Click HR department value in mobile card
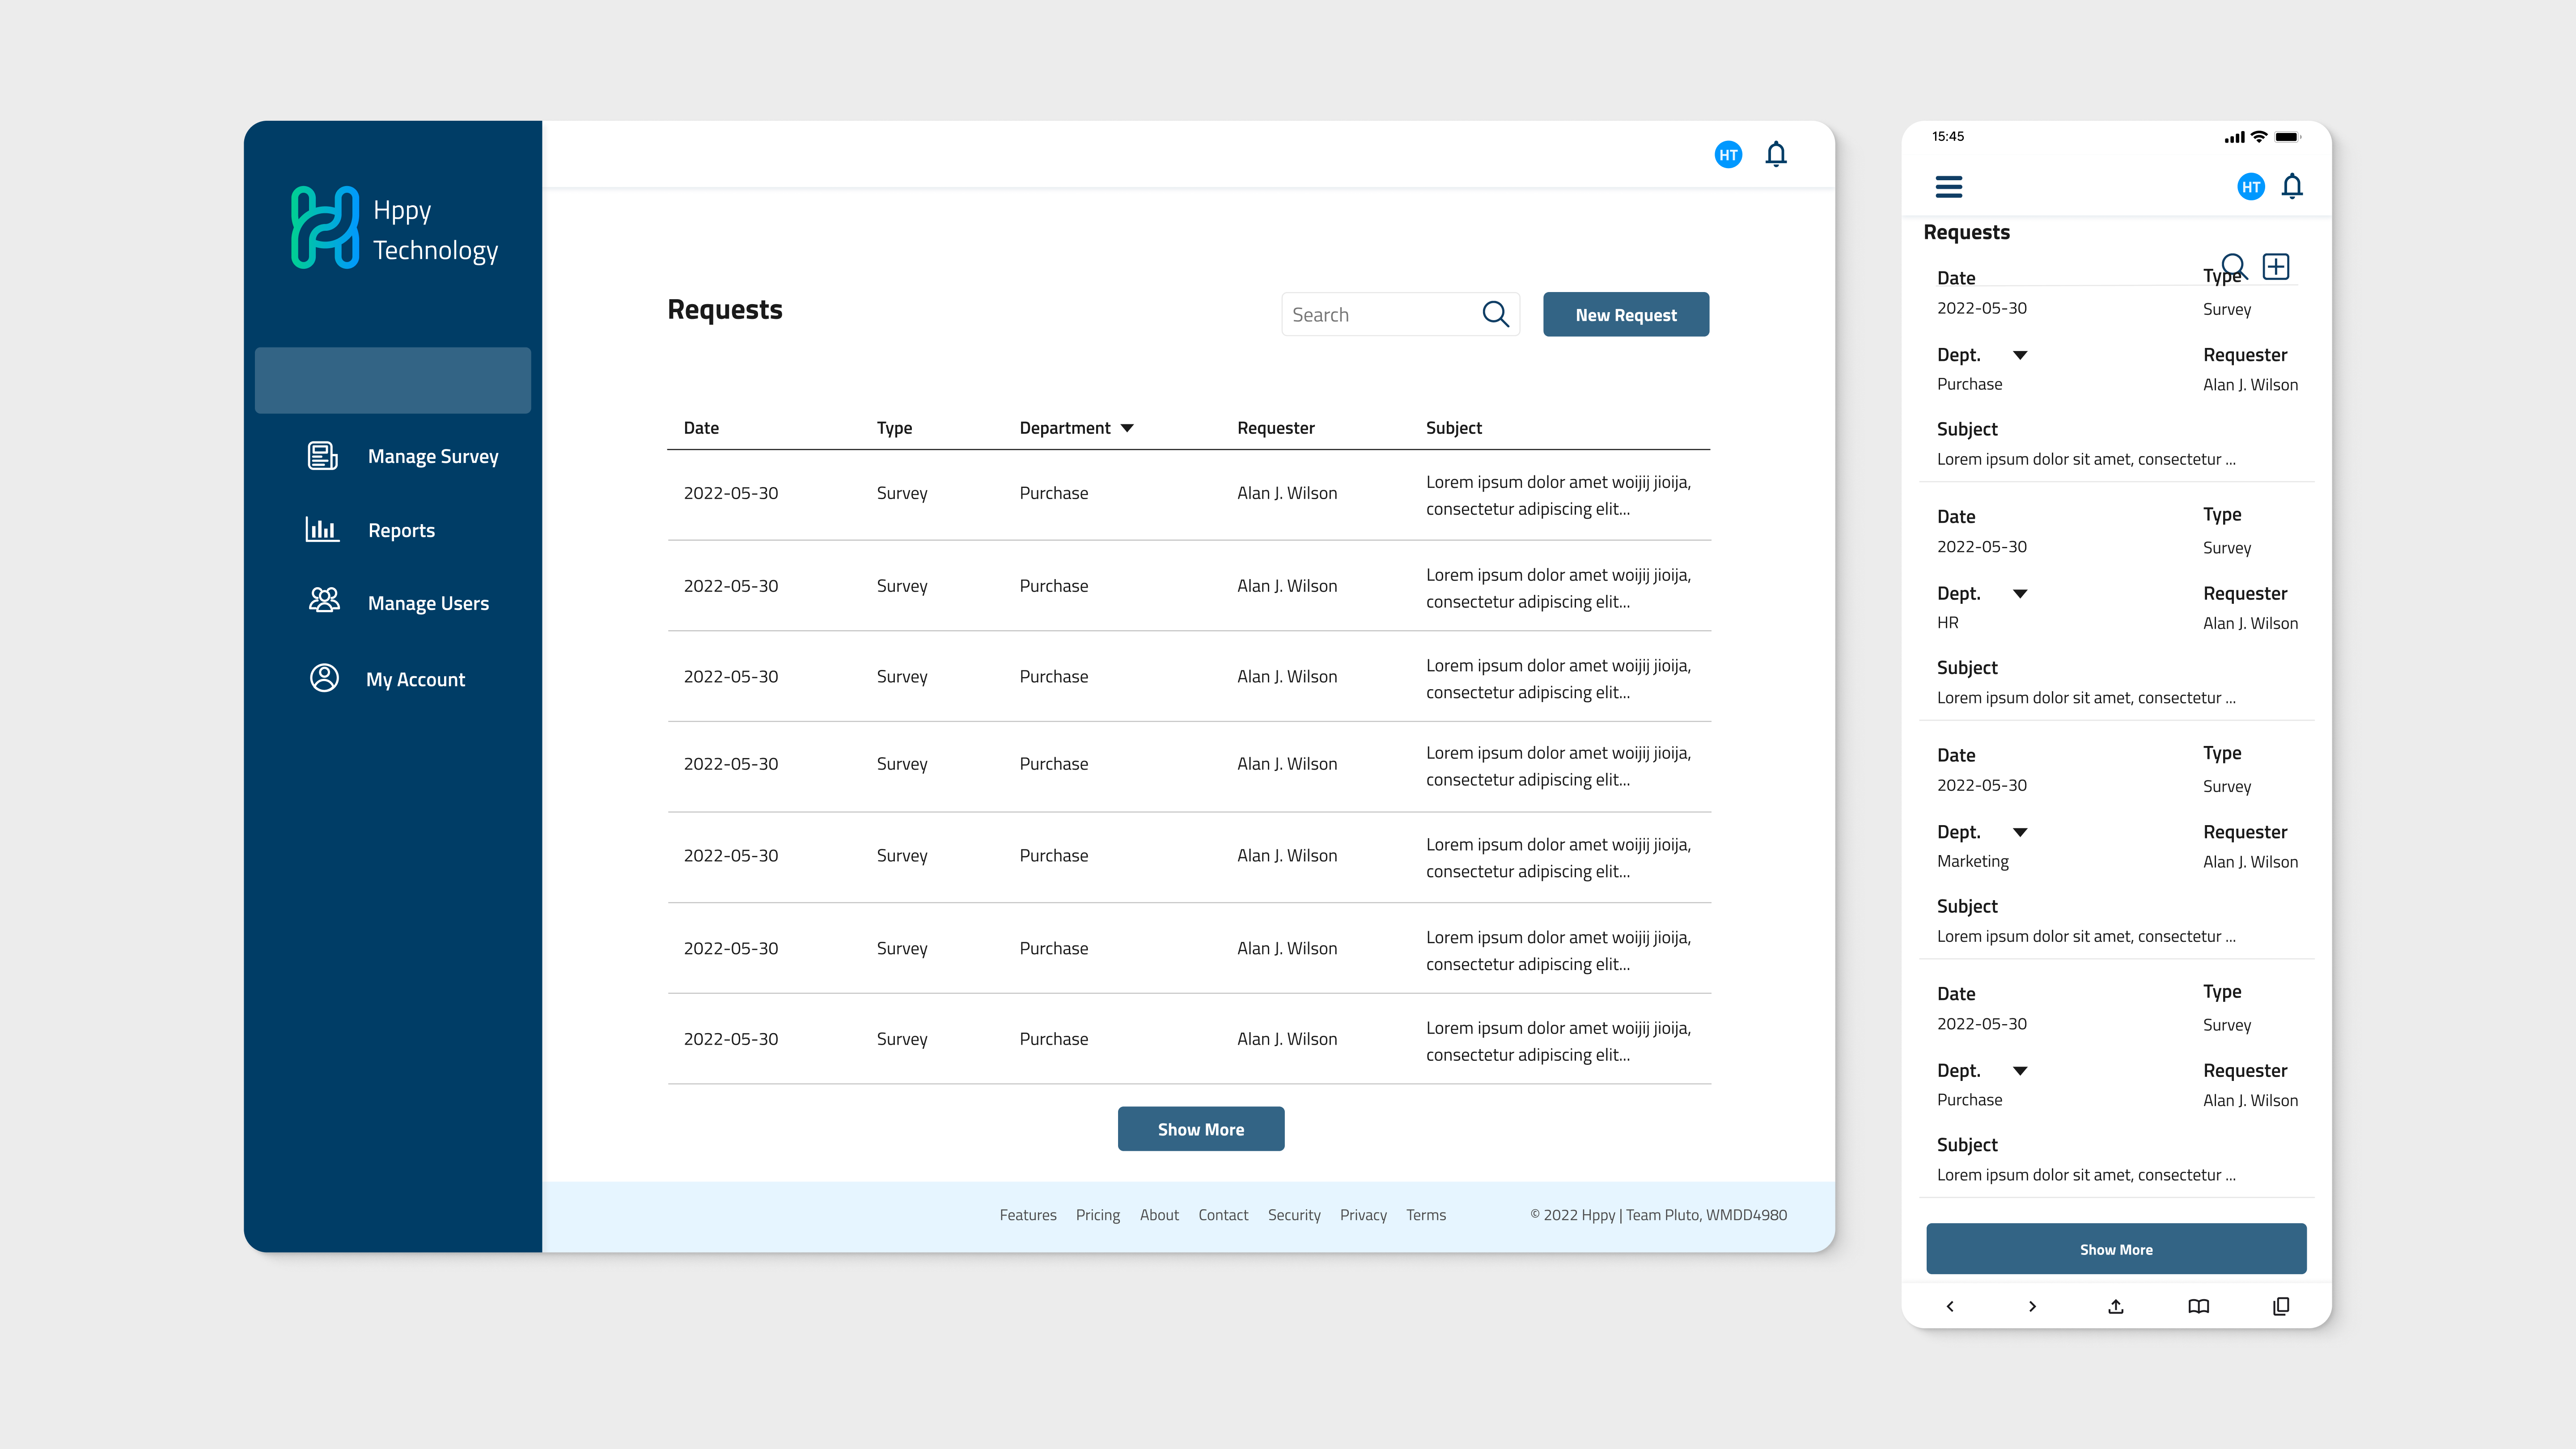2576x1449 pixels. [1947, 622]
